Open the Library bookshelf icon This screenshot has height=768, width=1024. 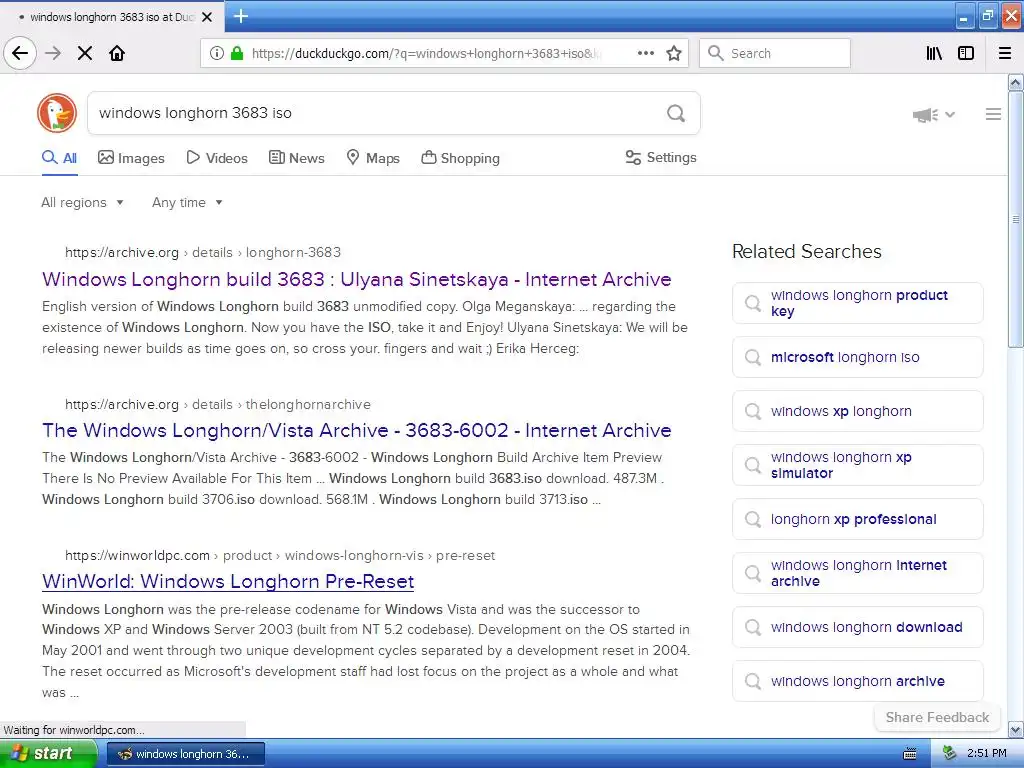coord(934,53)
